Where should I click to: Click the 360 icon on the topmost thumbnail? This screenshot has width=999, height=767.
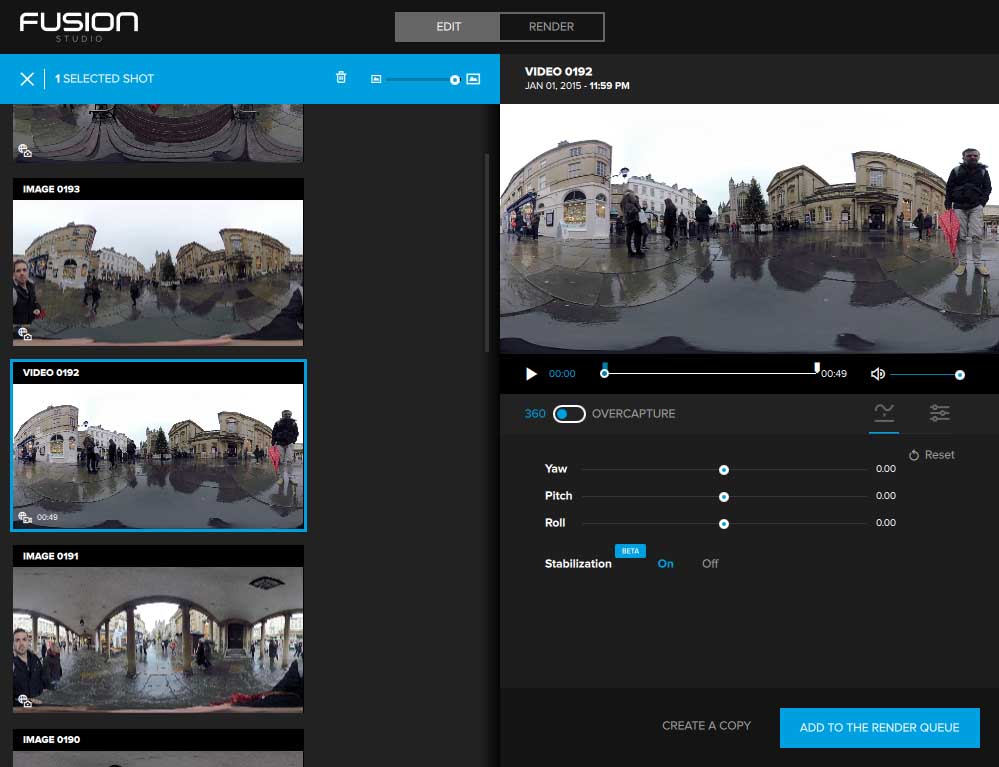[25, 150]
